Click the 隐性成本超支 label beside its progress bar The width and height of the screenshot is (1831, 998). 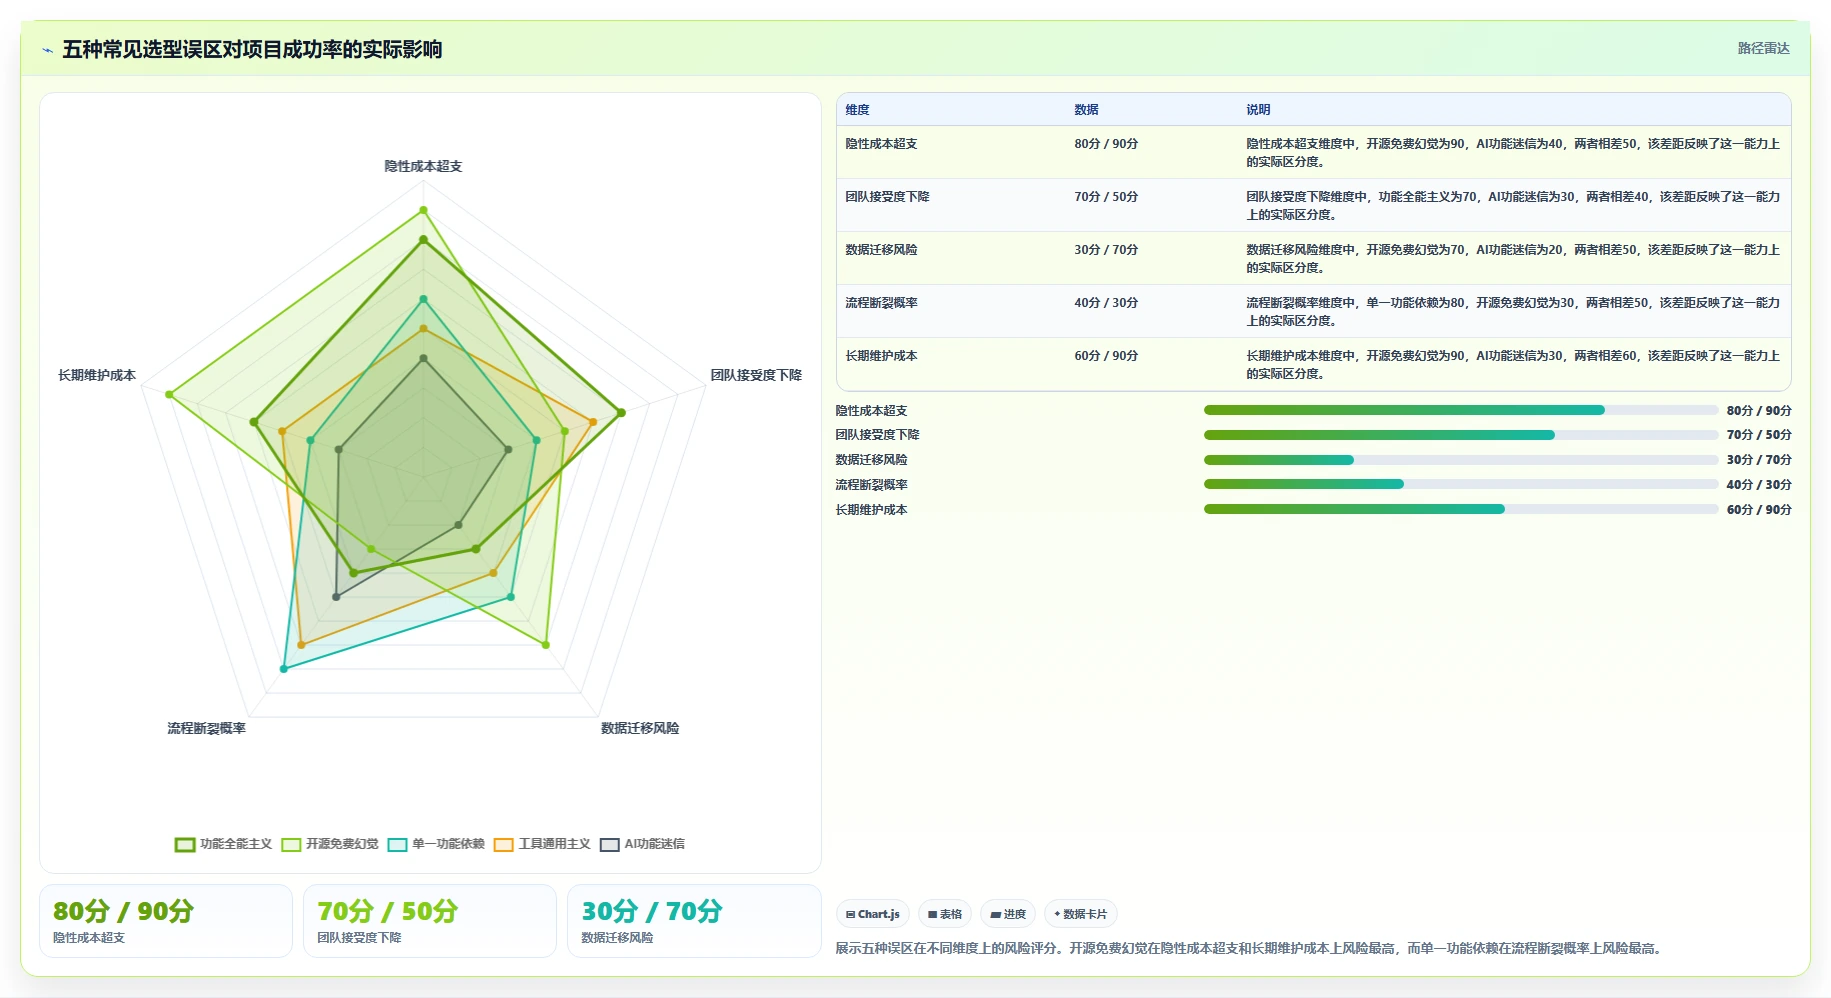tap(872, 411)
